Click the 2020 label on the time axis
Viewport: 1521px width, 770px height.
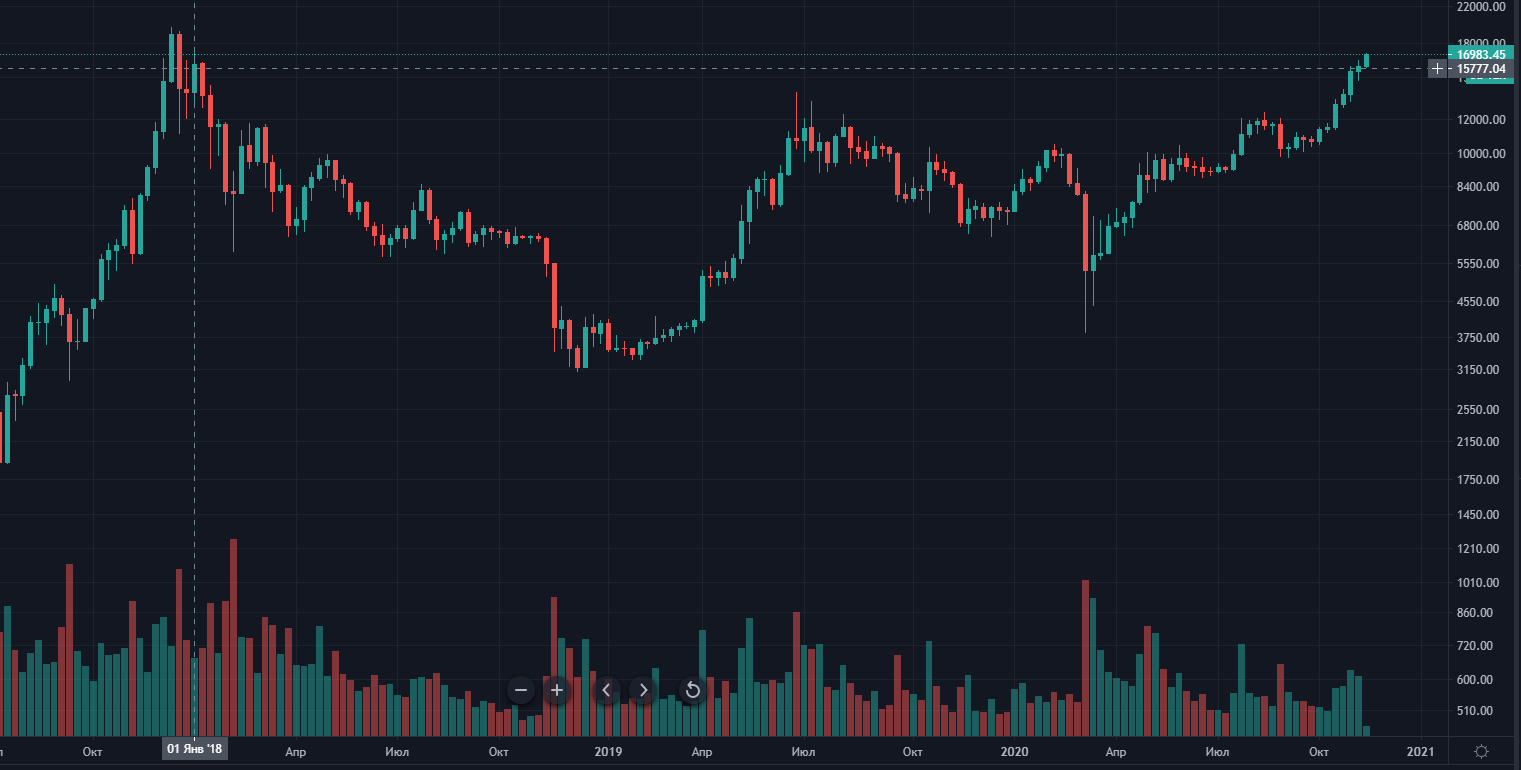click(1016, 751)
